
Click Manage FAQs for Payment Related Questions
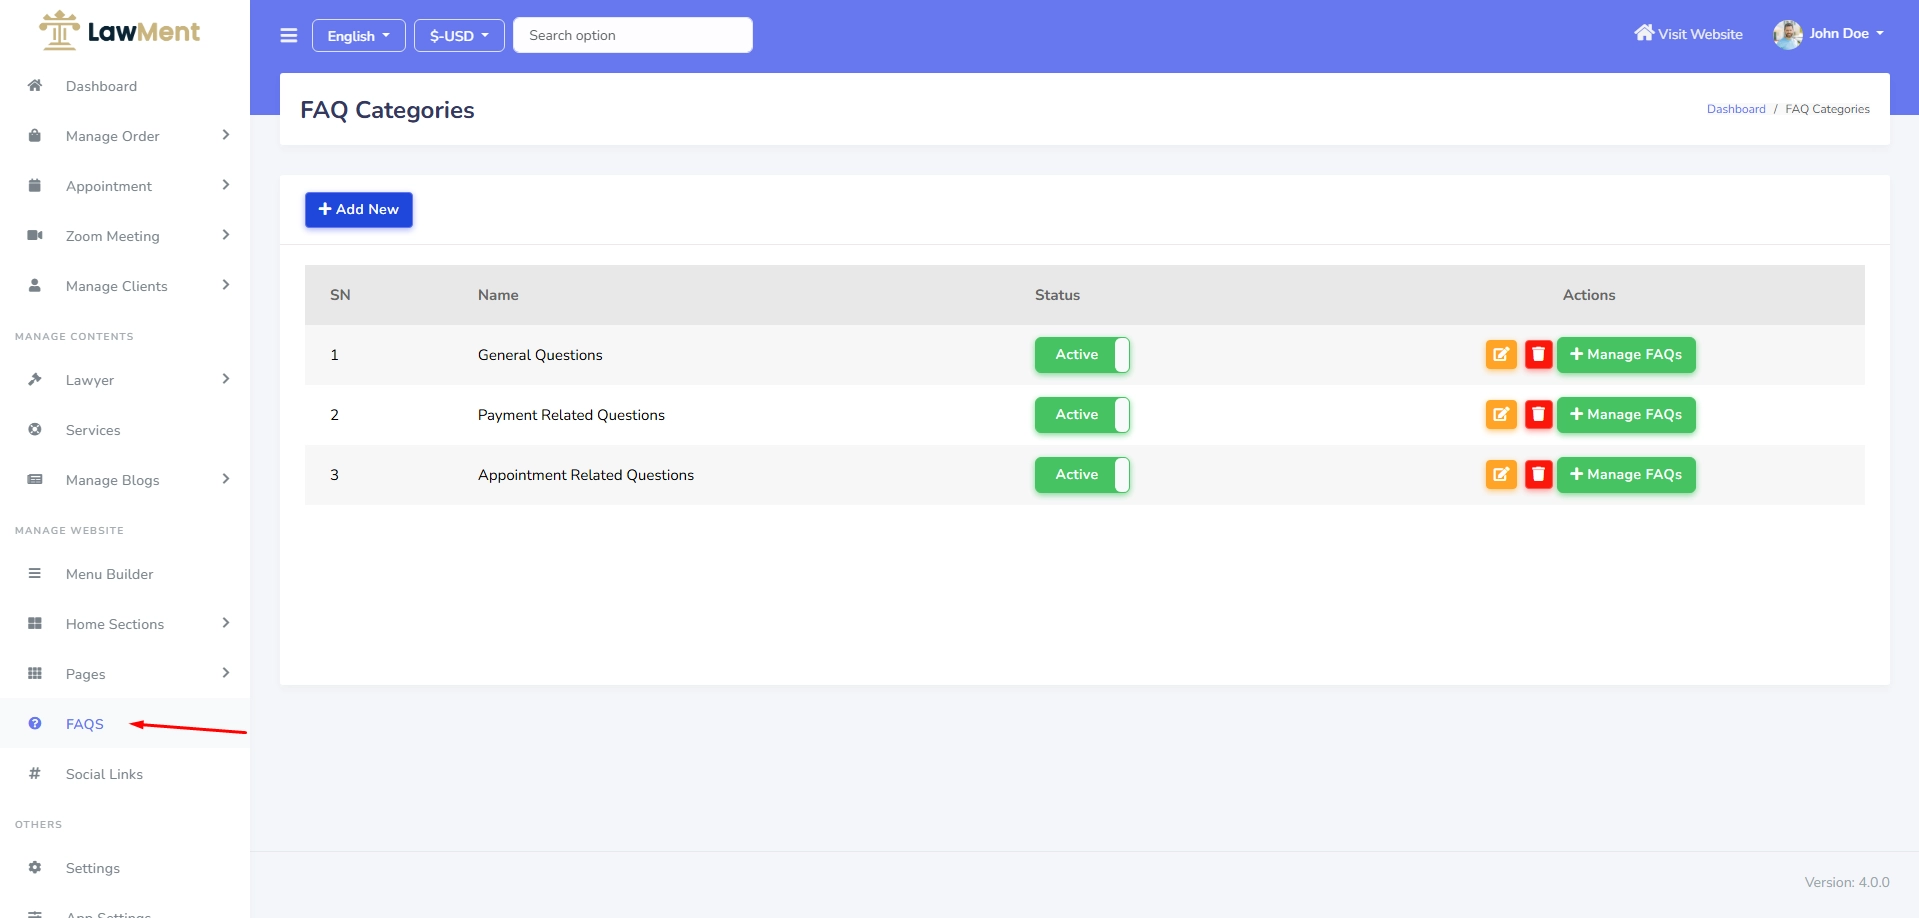tap(1625, 415)
